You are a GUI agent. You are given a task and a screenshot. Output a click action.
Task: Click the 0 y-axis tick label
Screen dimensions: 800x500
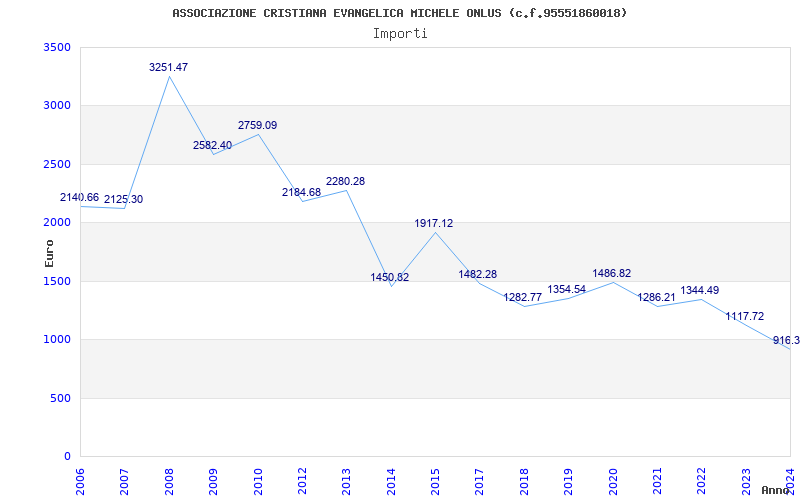[x=67, y=456]
